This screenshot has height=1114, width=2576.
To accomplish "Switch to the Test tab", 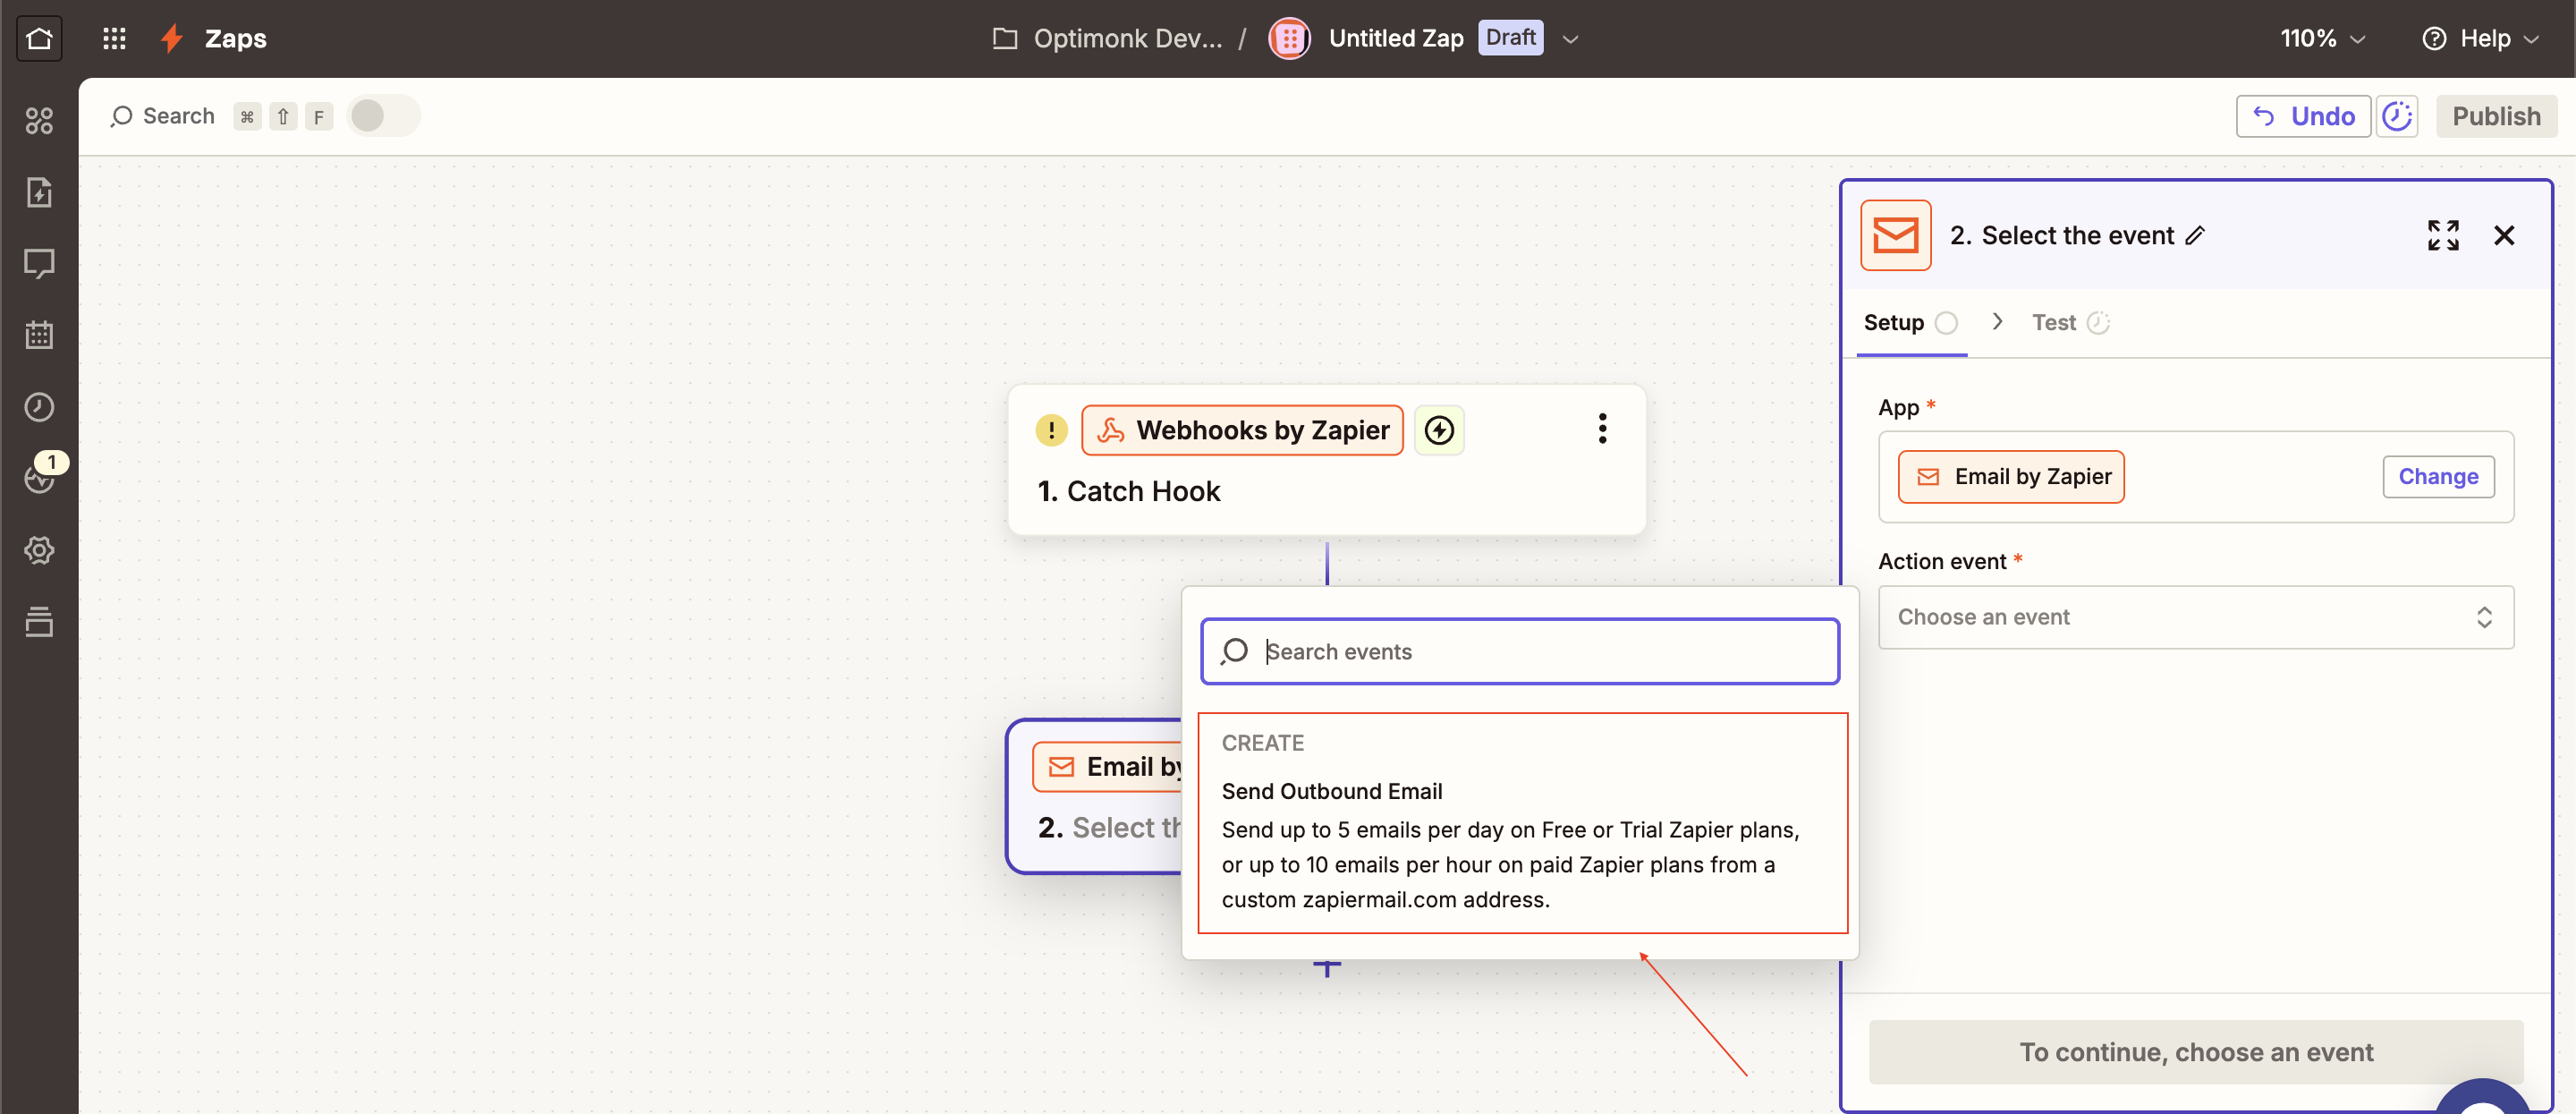I will point(2069,322).
